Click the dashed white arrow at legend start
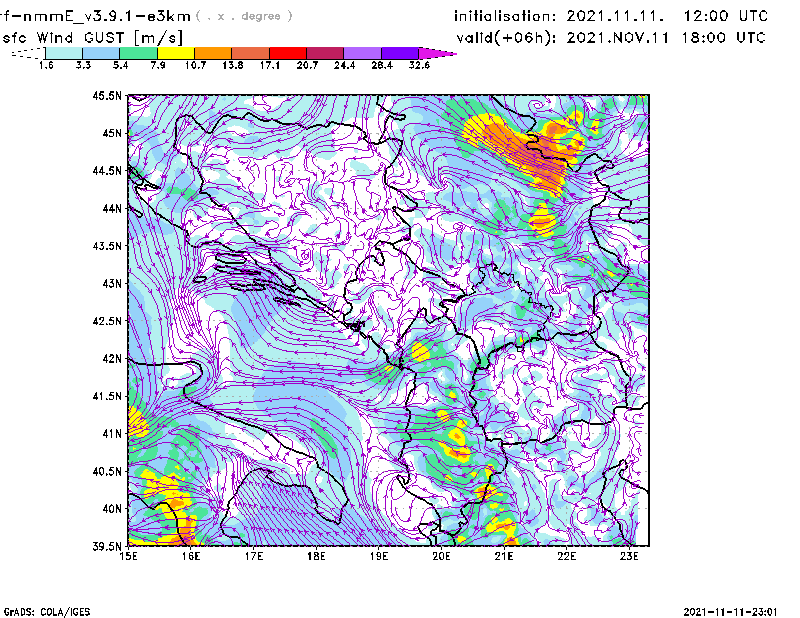This screenshot has height=618, width=800. click(28, 53)
